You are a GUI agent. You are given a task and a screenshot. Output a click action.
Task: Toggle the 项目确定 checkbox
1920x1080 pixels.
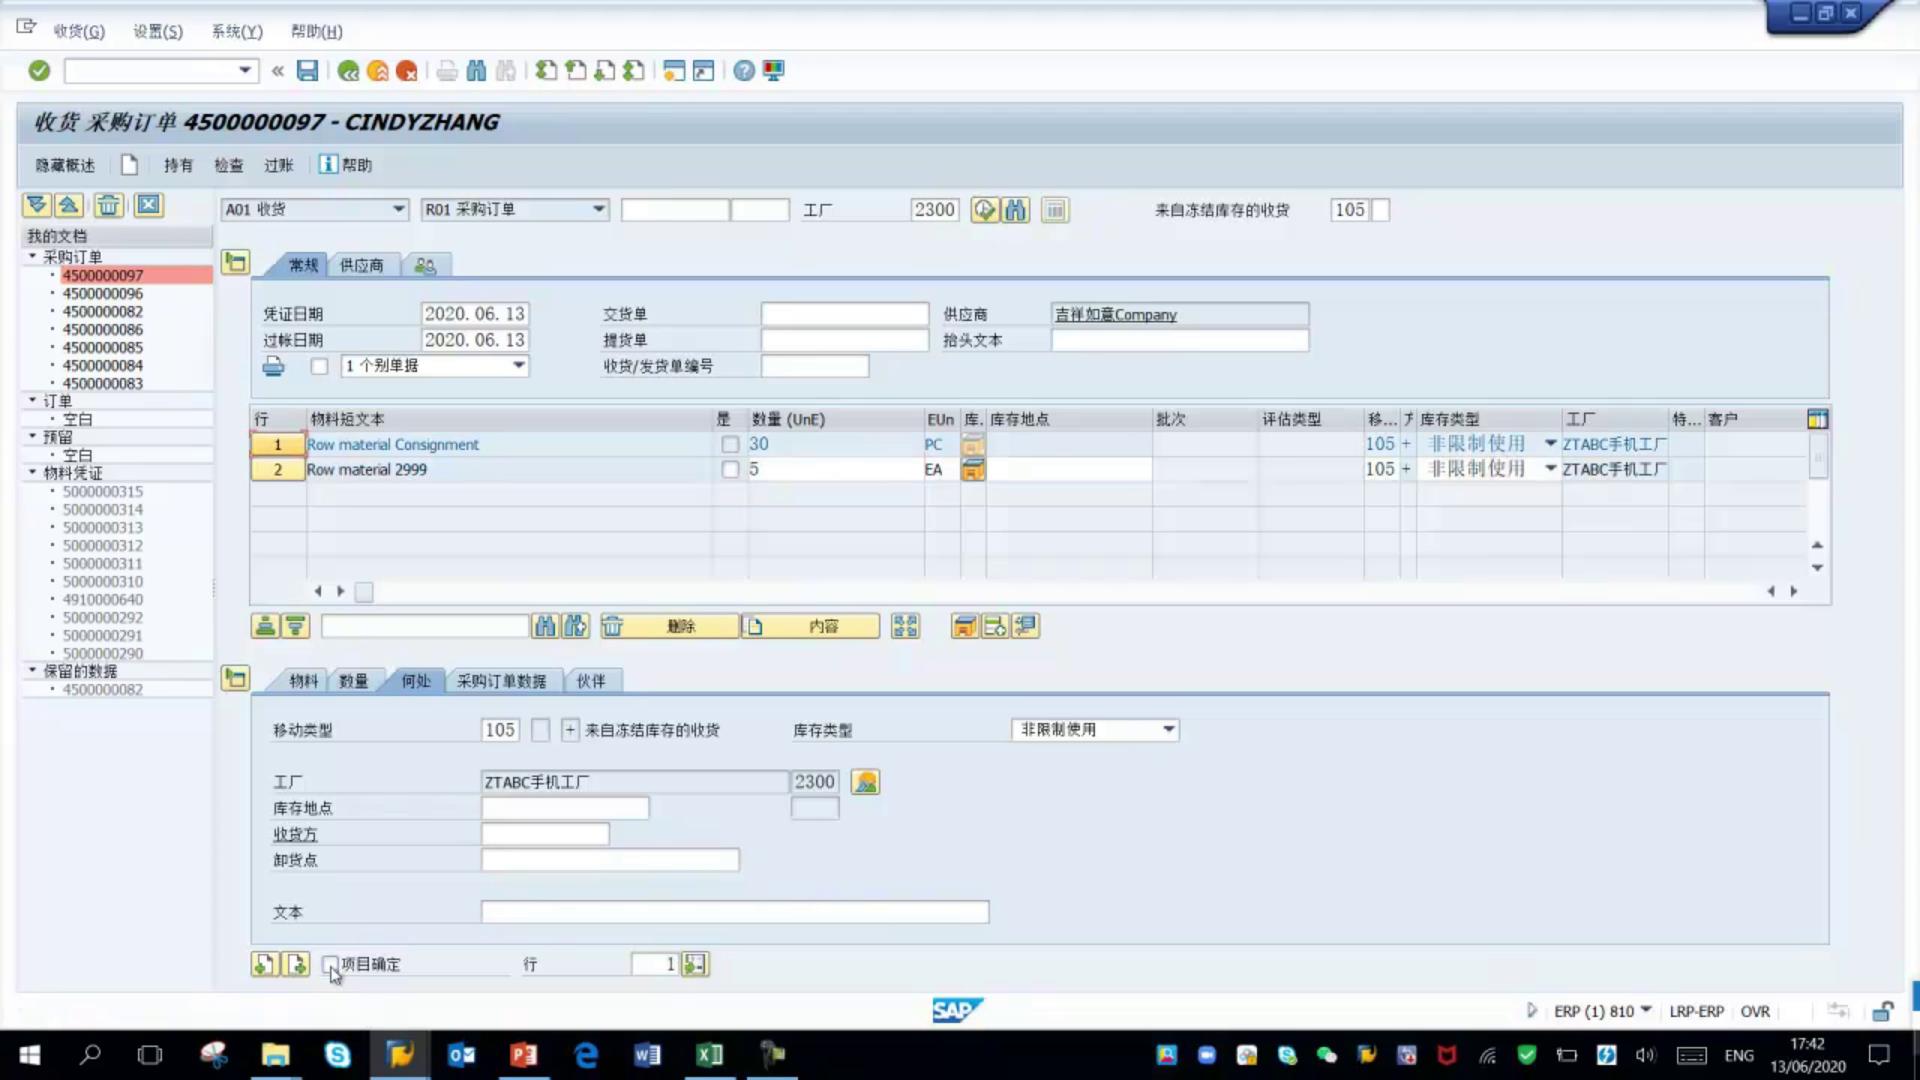tap(330, 964)
